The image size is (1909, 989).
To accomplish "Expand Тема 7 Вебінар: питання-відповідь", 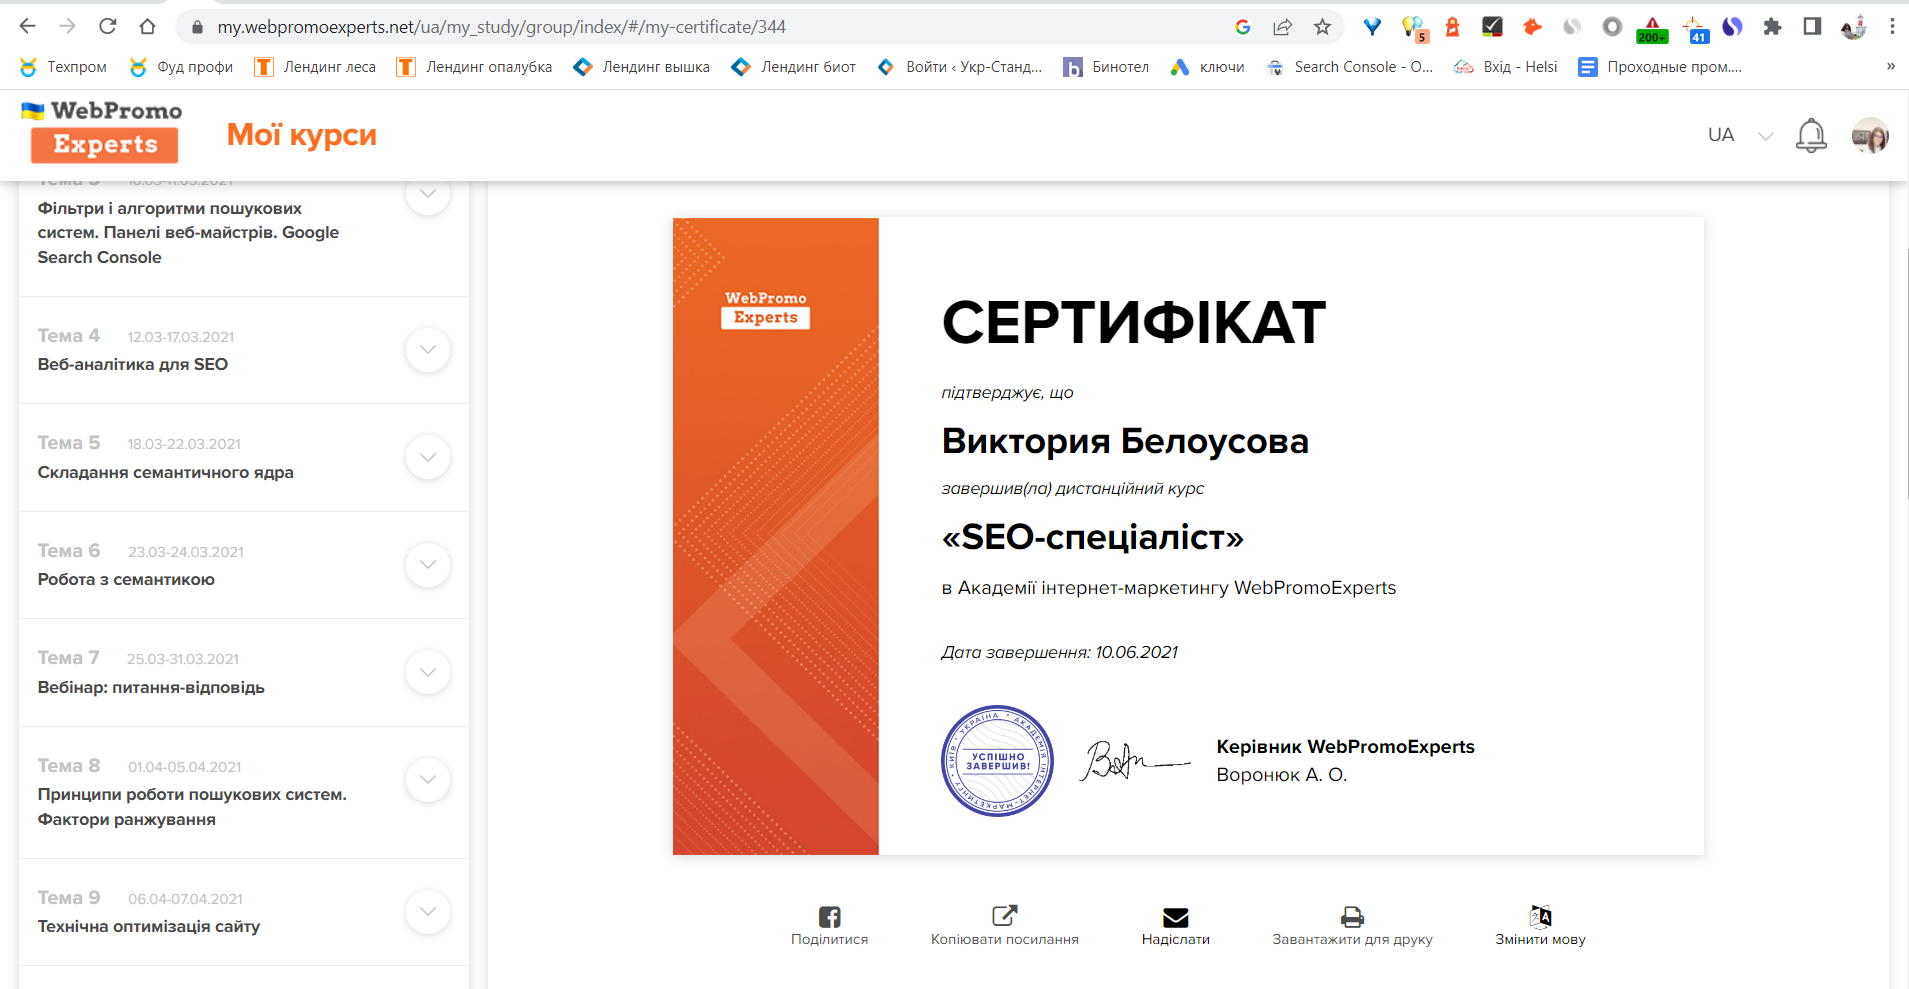I will click(x=428, y=672).
